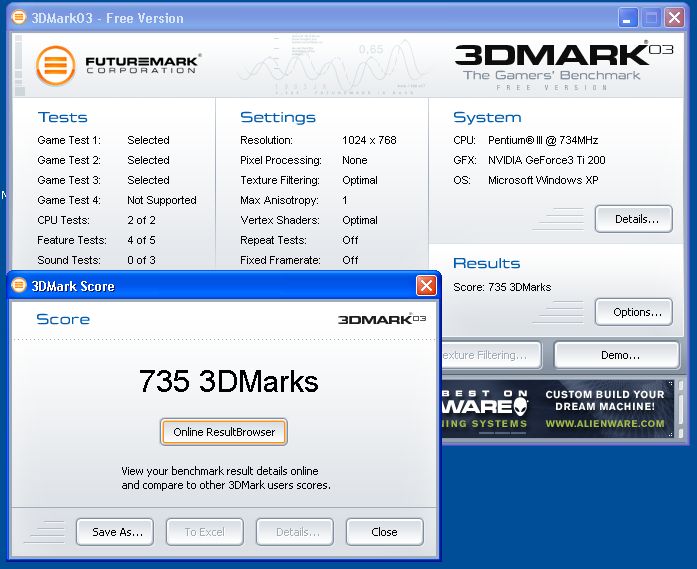Click the Texture Filtering 'Optimal' value
697x569 pixels.
coord(360,180)
